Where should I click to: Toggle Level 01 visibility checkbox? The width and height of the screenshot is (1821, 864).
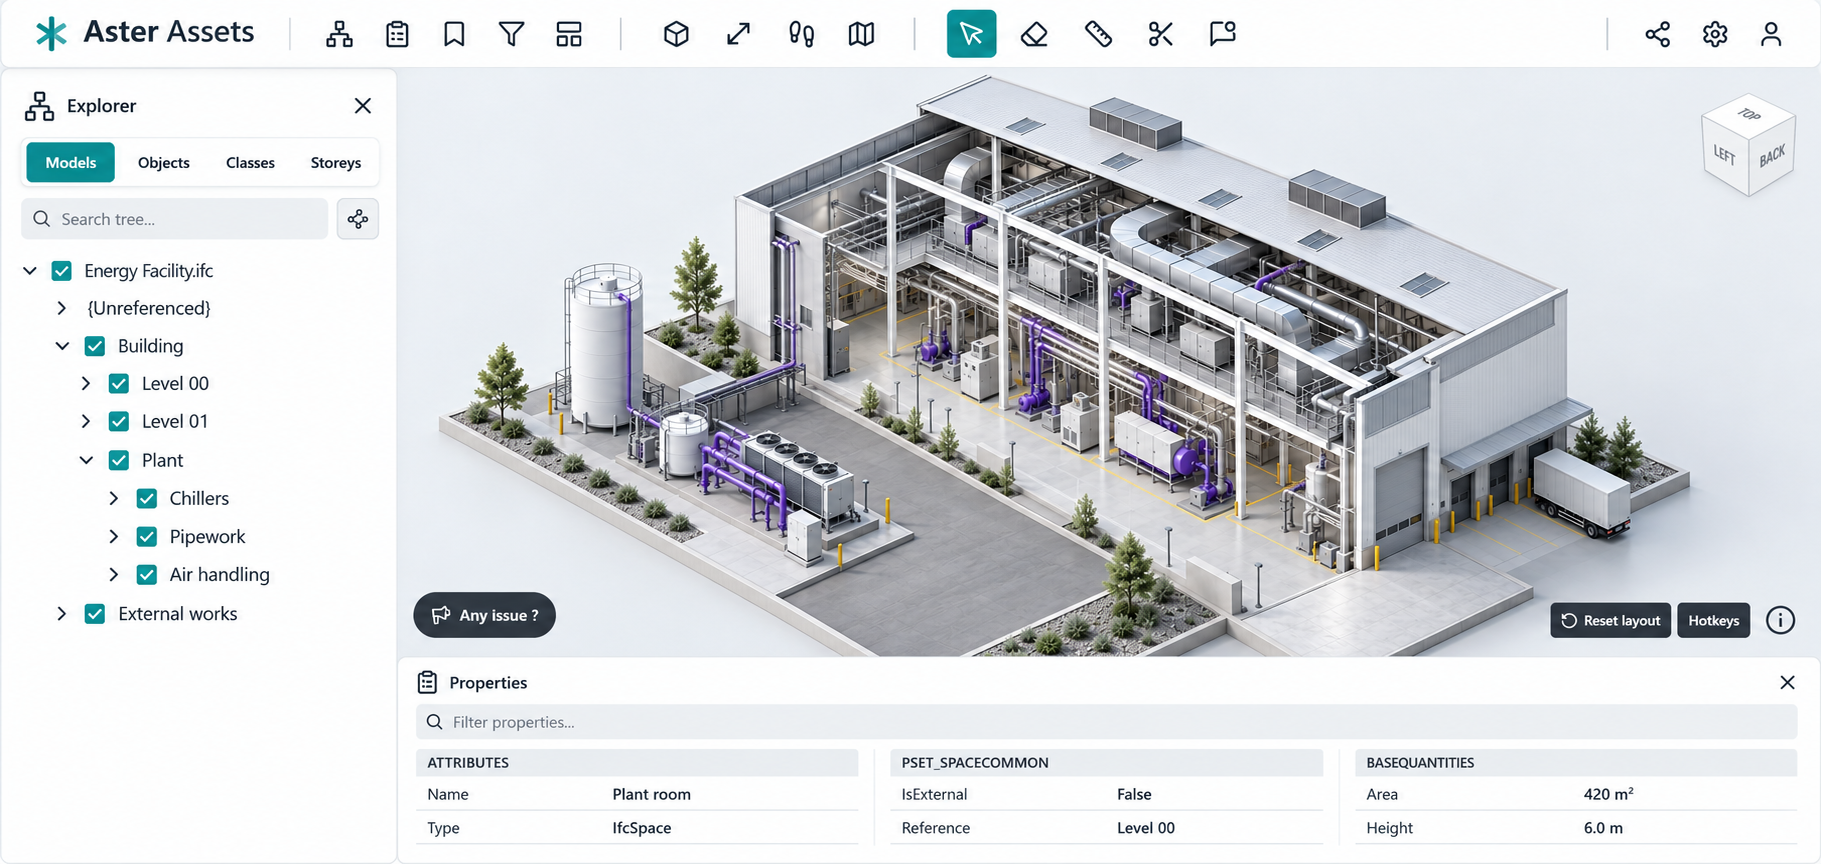pos(119,421)
